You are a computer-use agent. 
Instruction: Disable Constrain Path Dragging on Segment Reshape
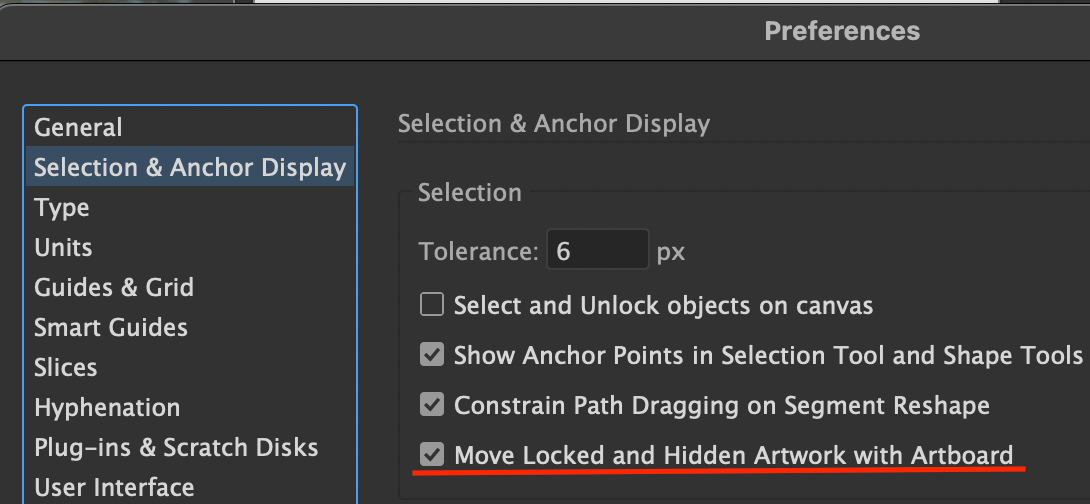pos(432,405)
